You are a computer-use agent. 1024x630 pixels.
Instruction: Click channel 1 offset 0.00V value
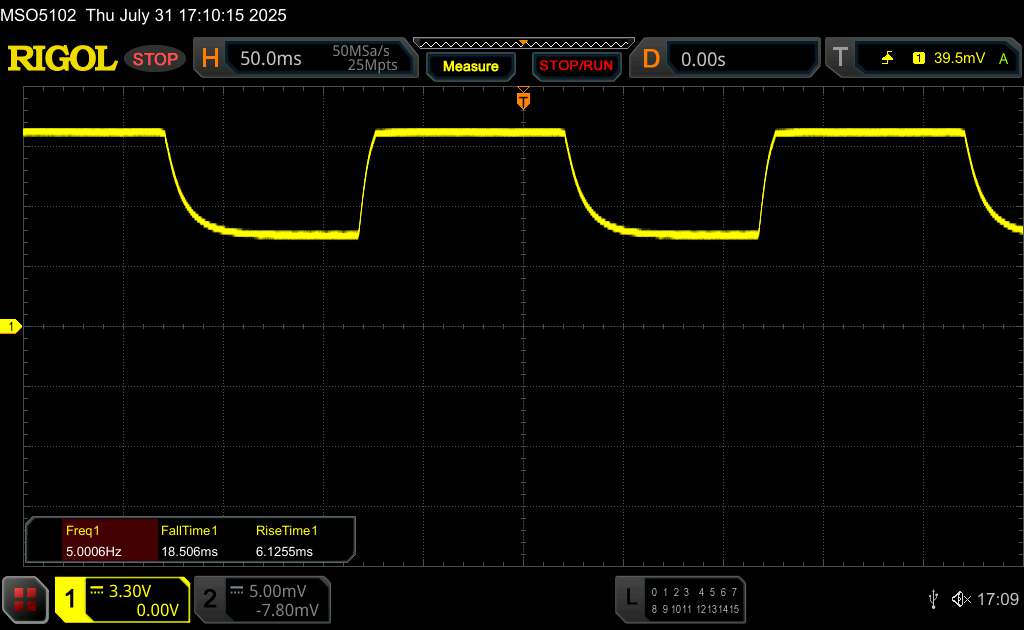pos(157,610)
